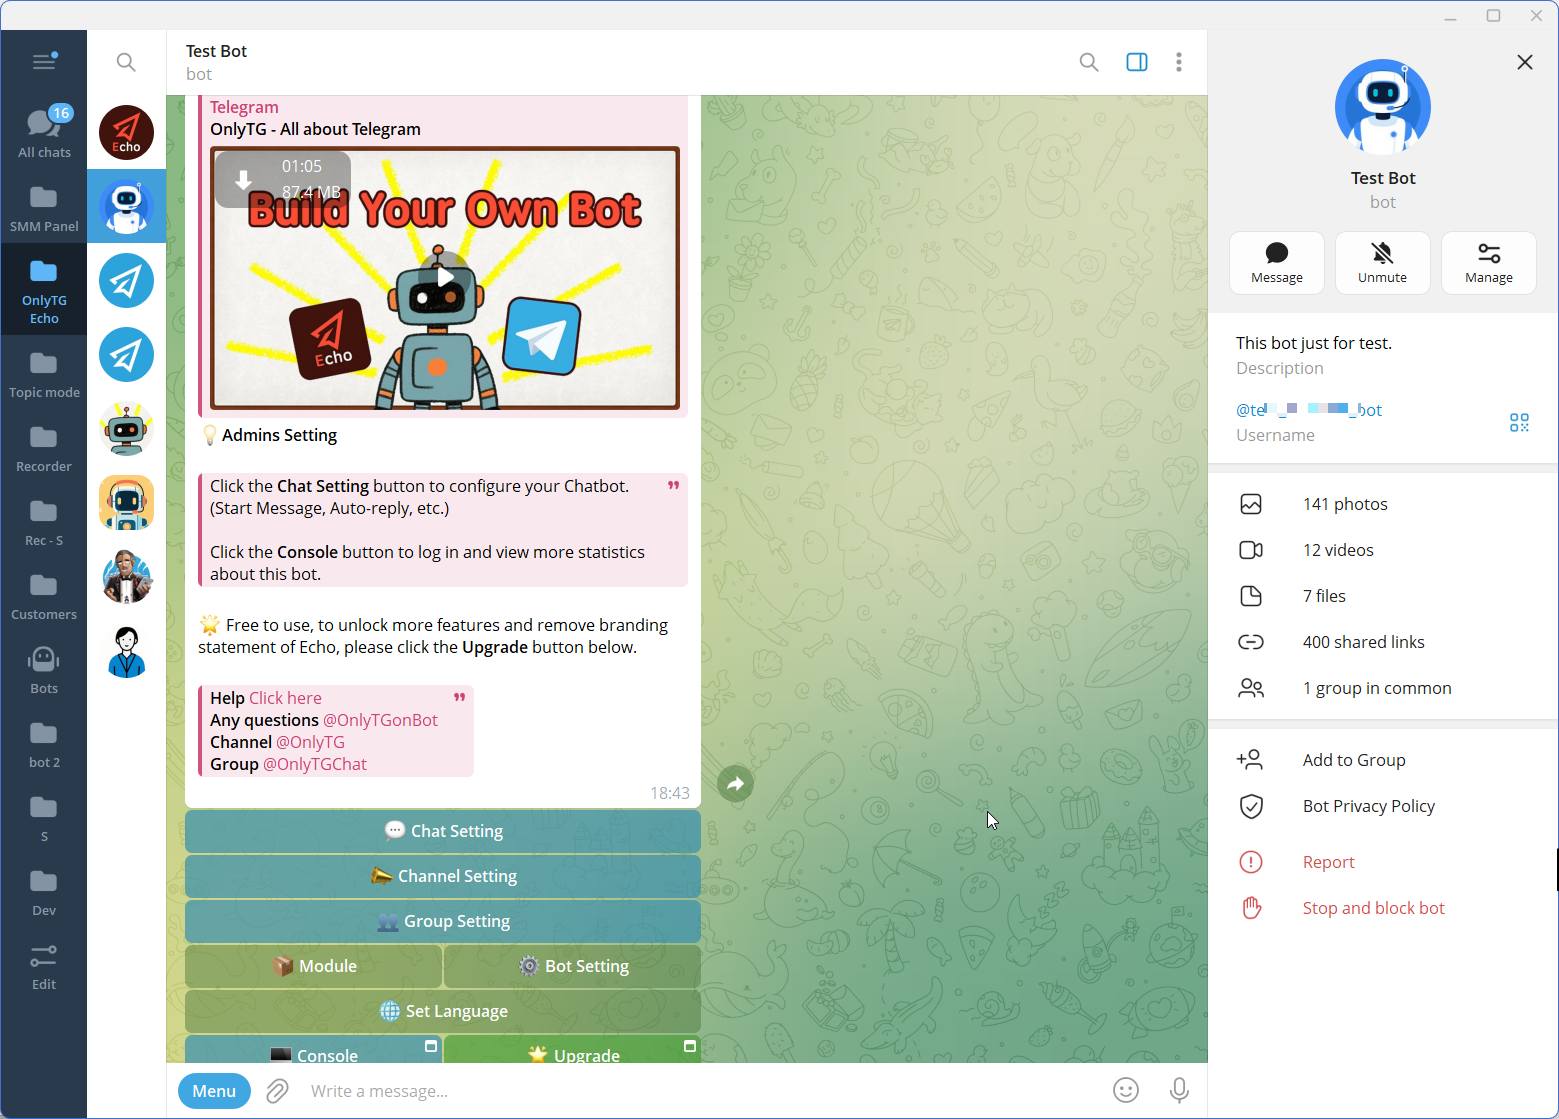Click the chat list search icon
The width and height of the screenshot is (1559, 1119).
click(x=126, y=62)
